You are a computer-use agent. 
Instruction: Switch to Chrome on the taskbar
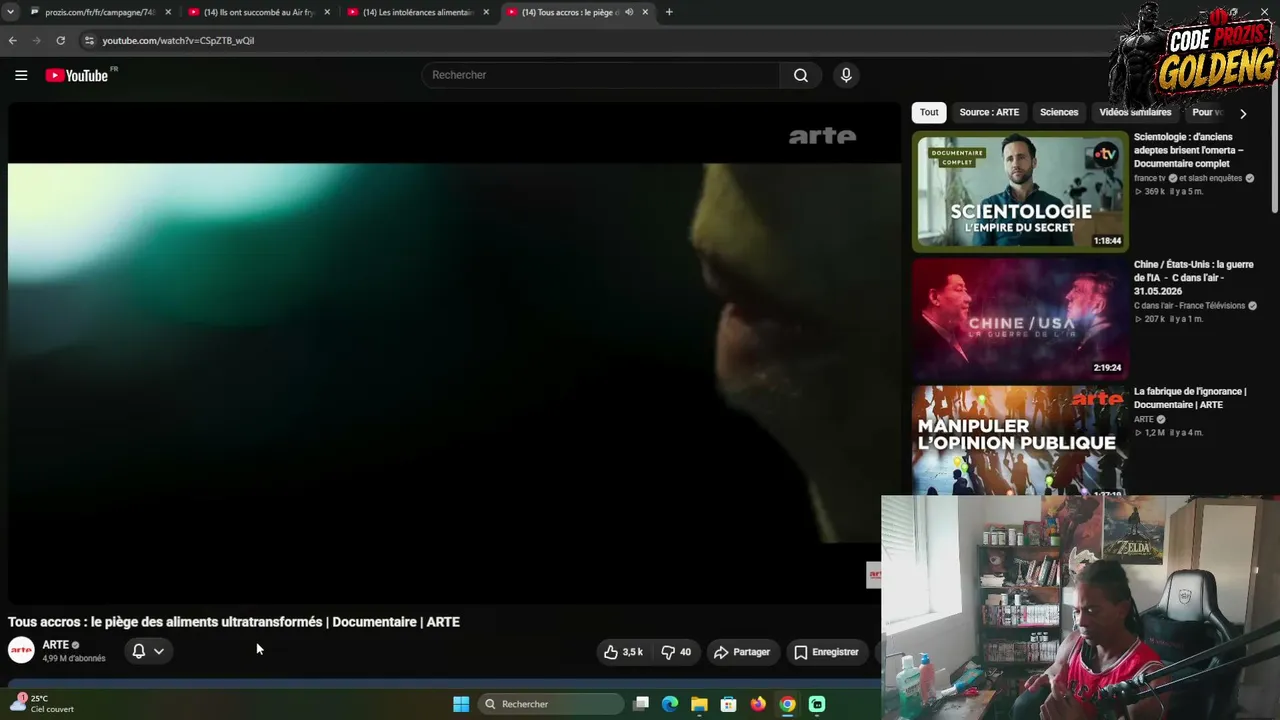(x=788, y=704)
